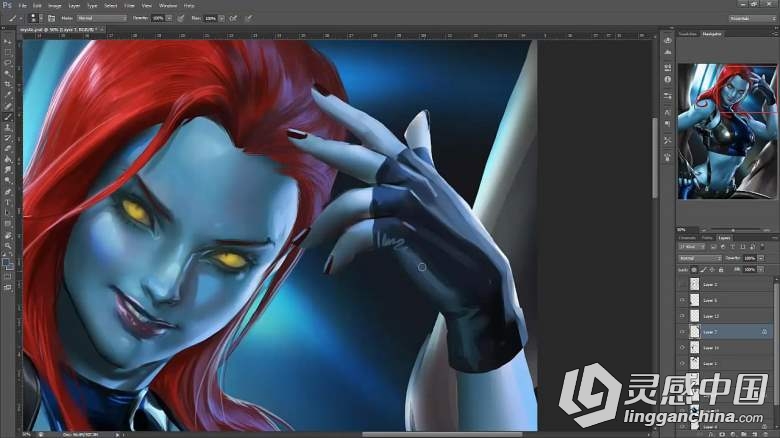780x438 pixels.
Task: Toggle visibility of selected Layer 7
Action: (x=682, y=332)
